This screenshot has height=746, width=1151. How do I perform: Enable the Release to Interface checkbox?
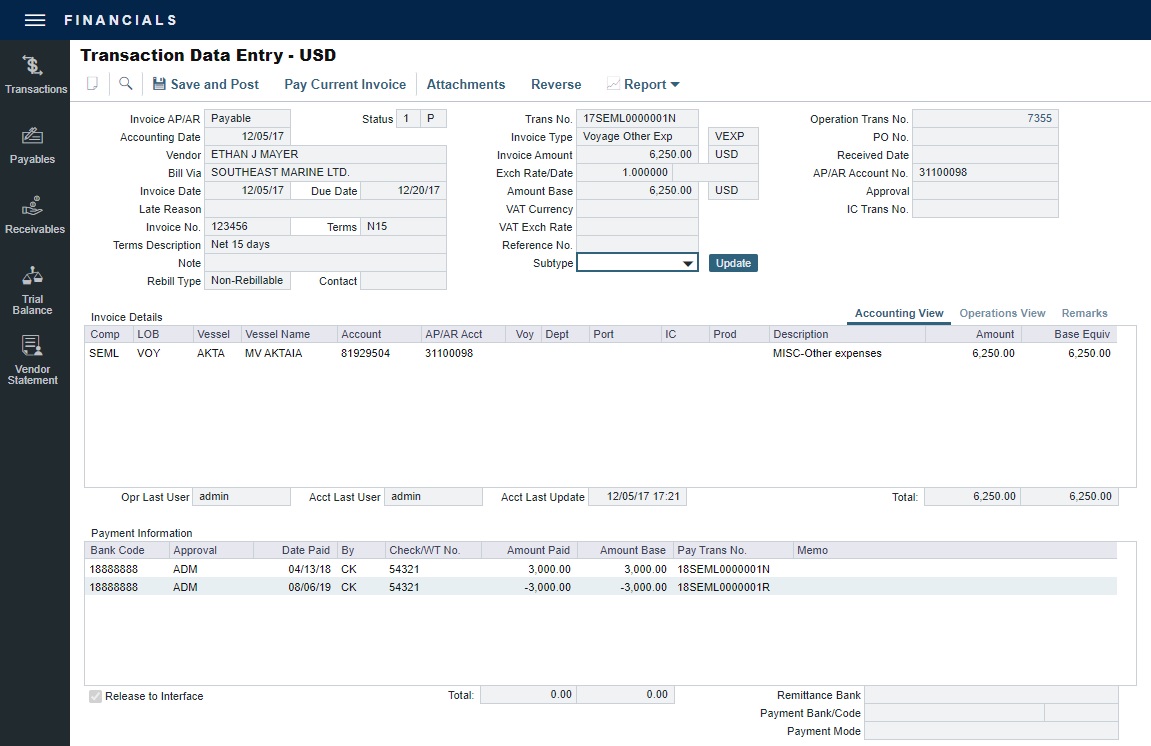pos(96,696)
